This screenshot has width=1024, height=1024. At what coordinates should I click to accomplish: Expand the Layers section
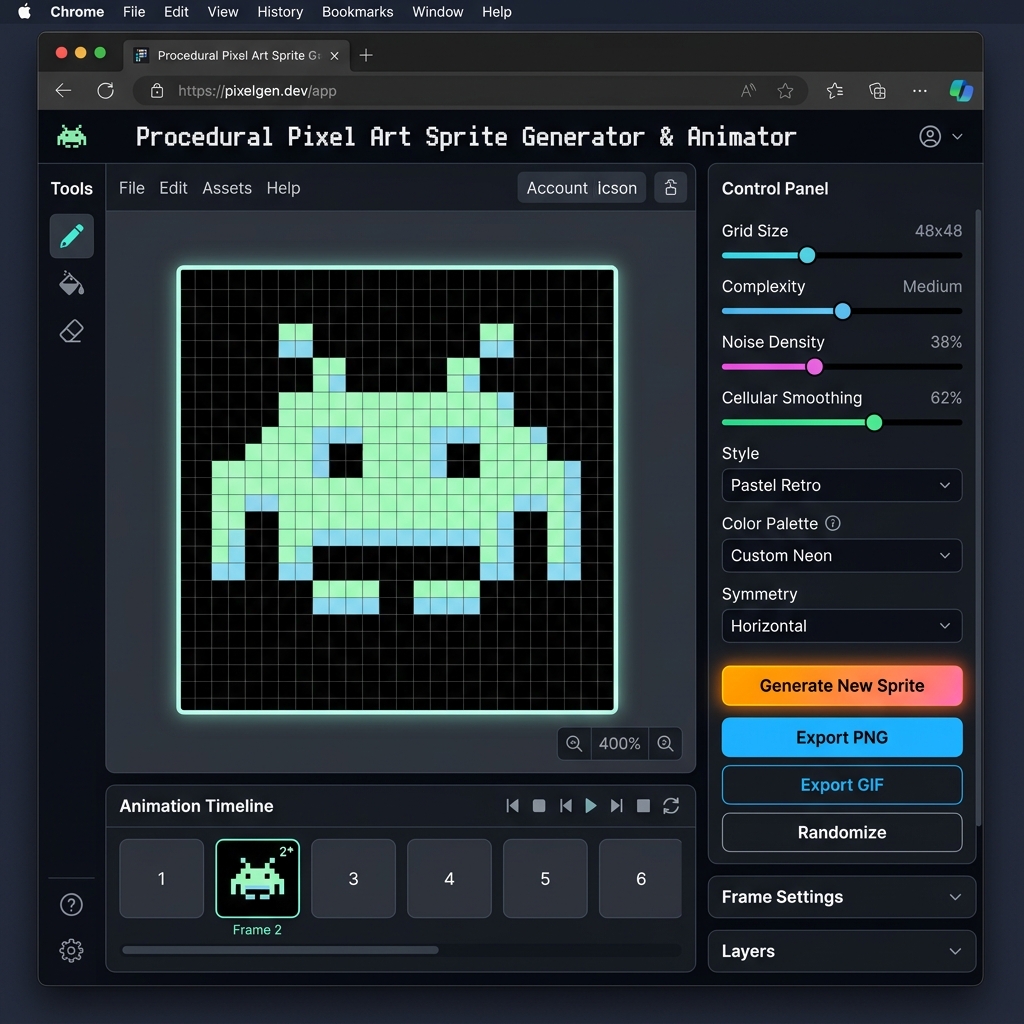842,951
